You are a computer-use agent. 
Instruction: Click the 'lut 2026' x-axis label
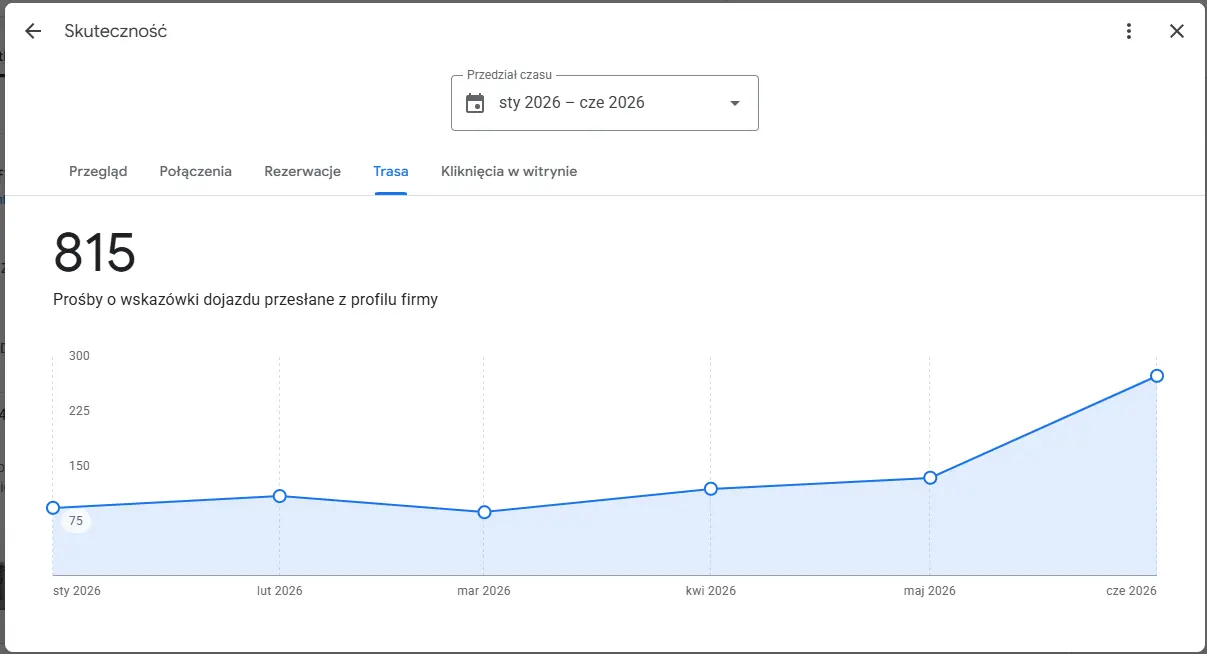coord(280,591)
